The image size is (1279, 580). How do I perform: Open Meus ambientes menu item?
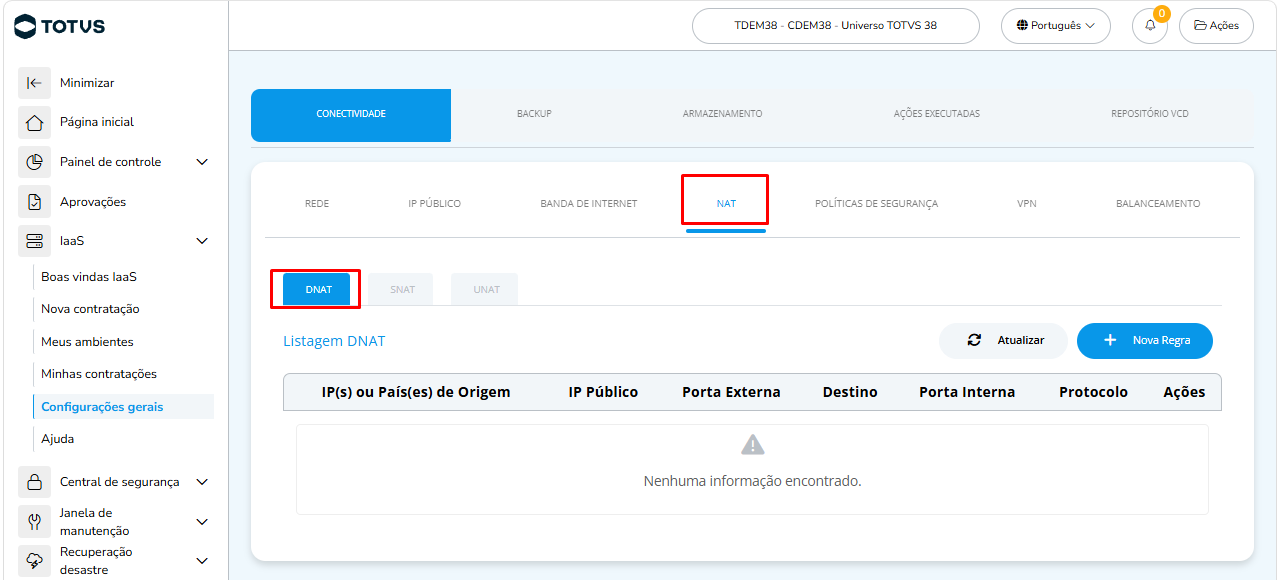click(87, 342)
